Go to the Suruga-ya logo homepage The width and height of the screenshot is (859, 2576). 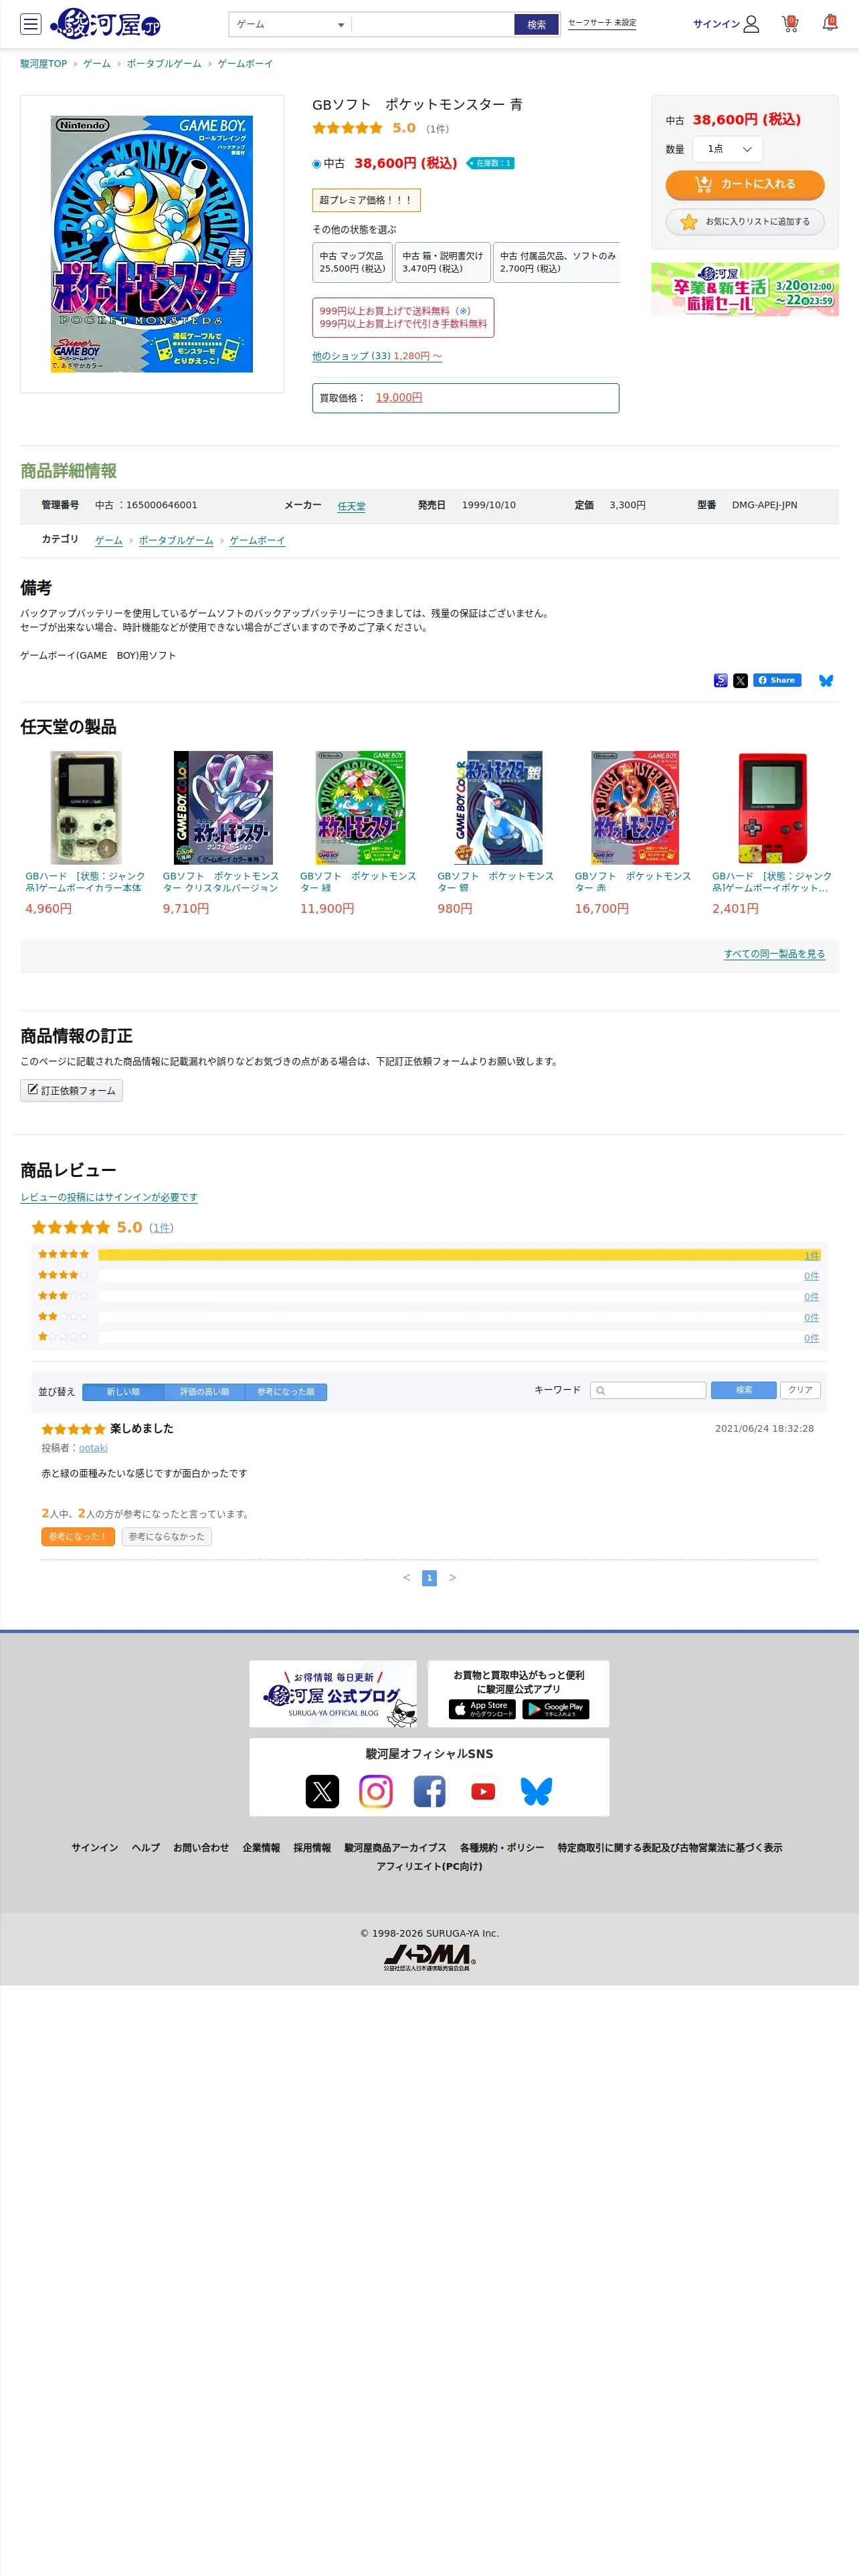[x=106, y=23]
